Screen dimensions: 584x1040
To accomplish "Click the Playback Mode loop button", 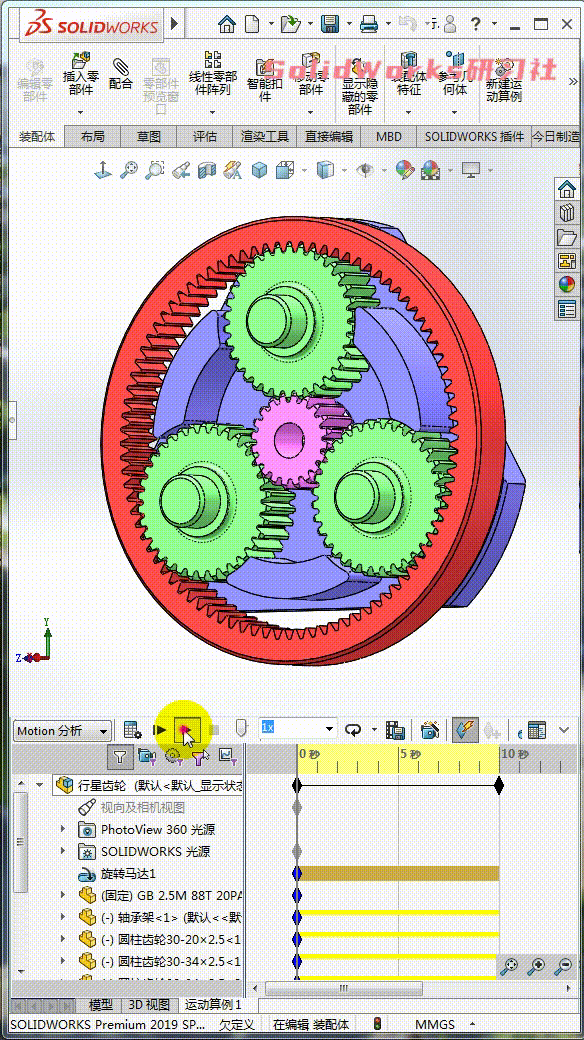I will click(354, 730).
